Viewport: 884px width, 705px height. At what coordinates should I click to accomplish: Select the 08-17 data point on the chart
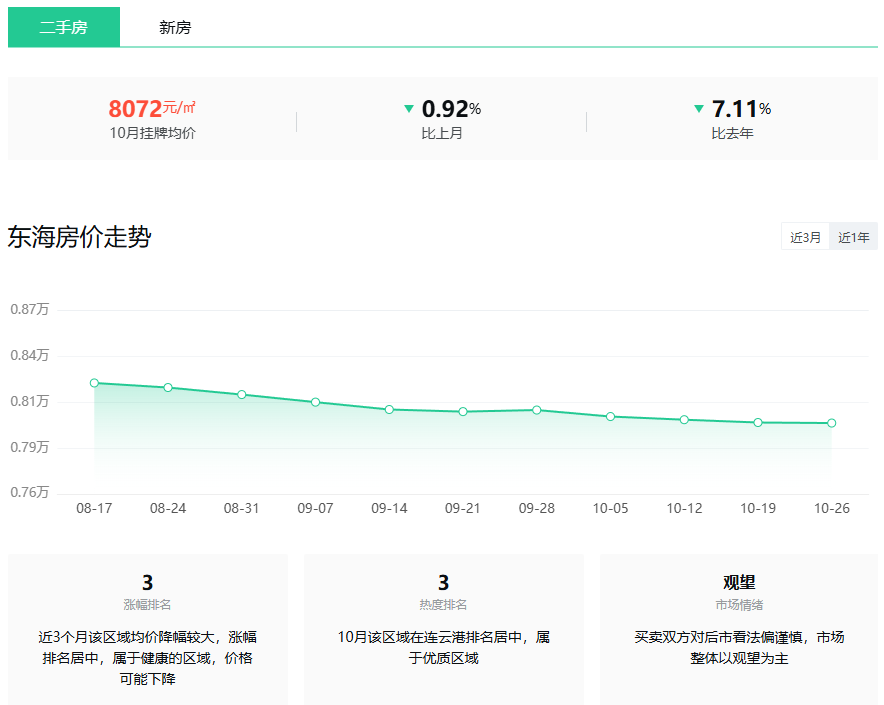click(94, 382)
